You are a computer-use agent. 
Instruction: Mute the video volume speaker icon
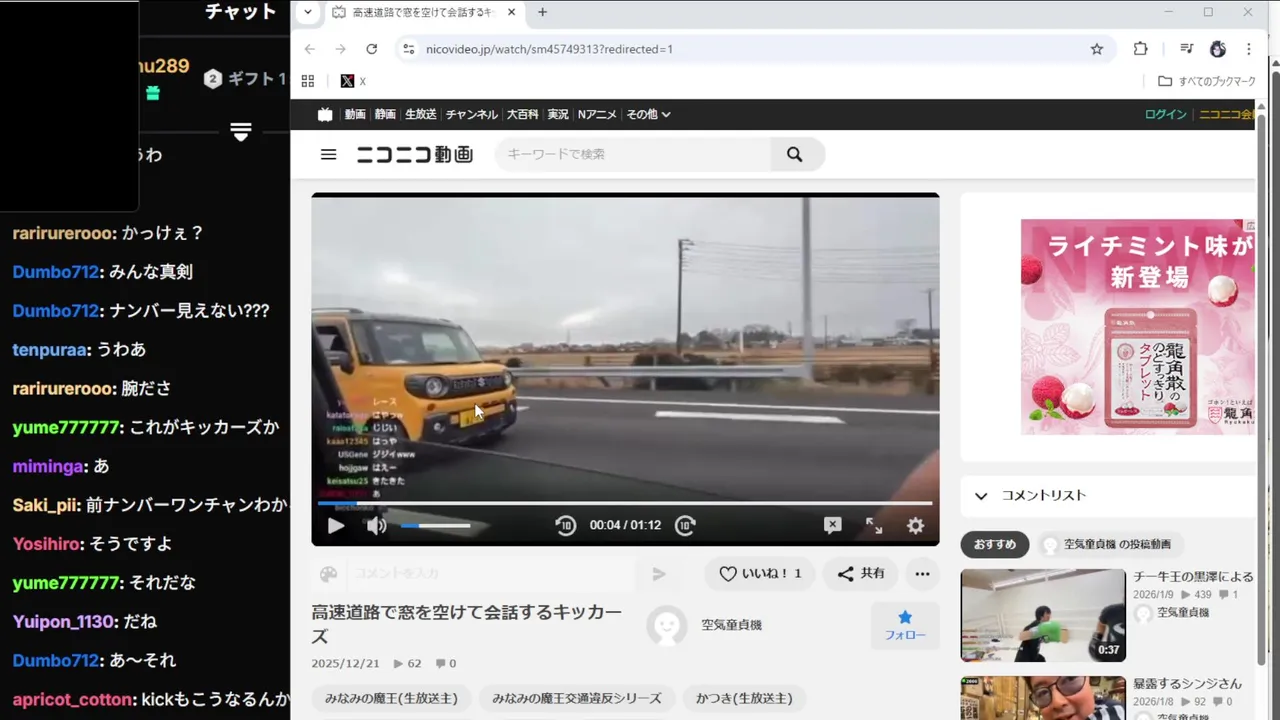point(376,525)
